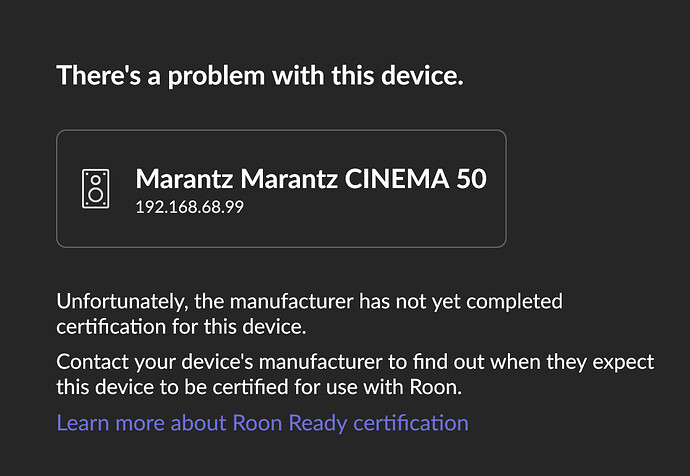Click the words Roon Ready in the blue link
This screenshot has width=690, height=476.
[290, 423]
